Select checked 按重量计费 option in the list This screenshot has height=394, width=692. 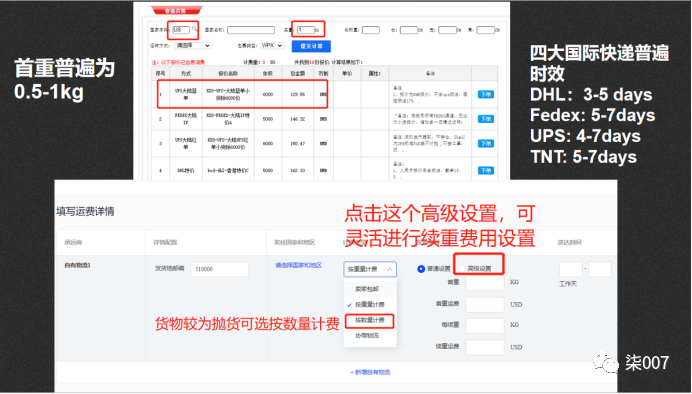[x=370, y=304]
